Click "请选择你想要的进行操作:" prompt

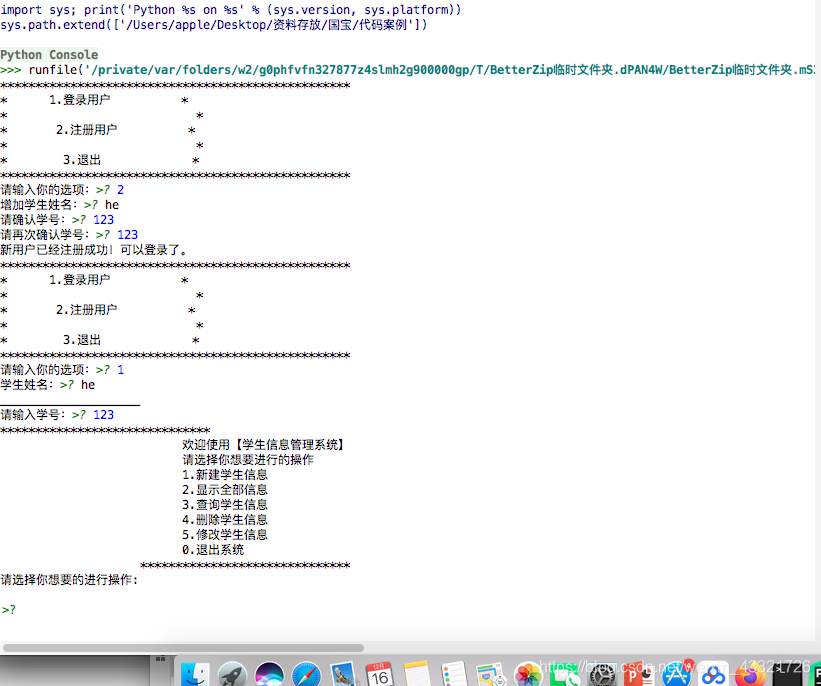(69, 580)
